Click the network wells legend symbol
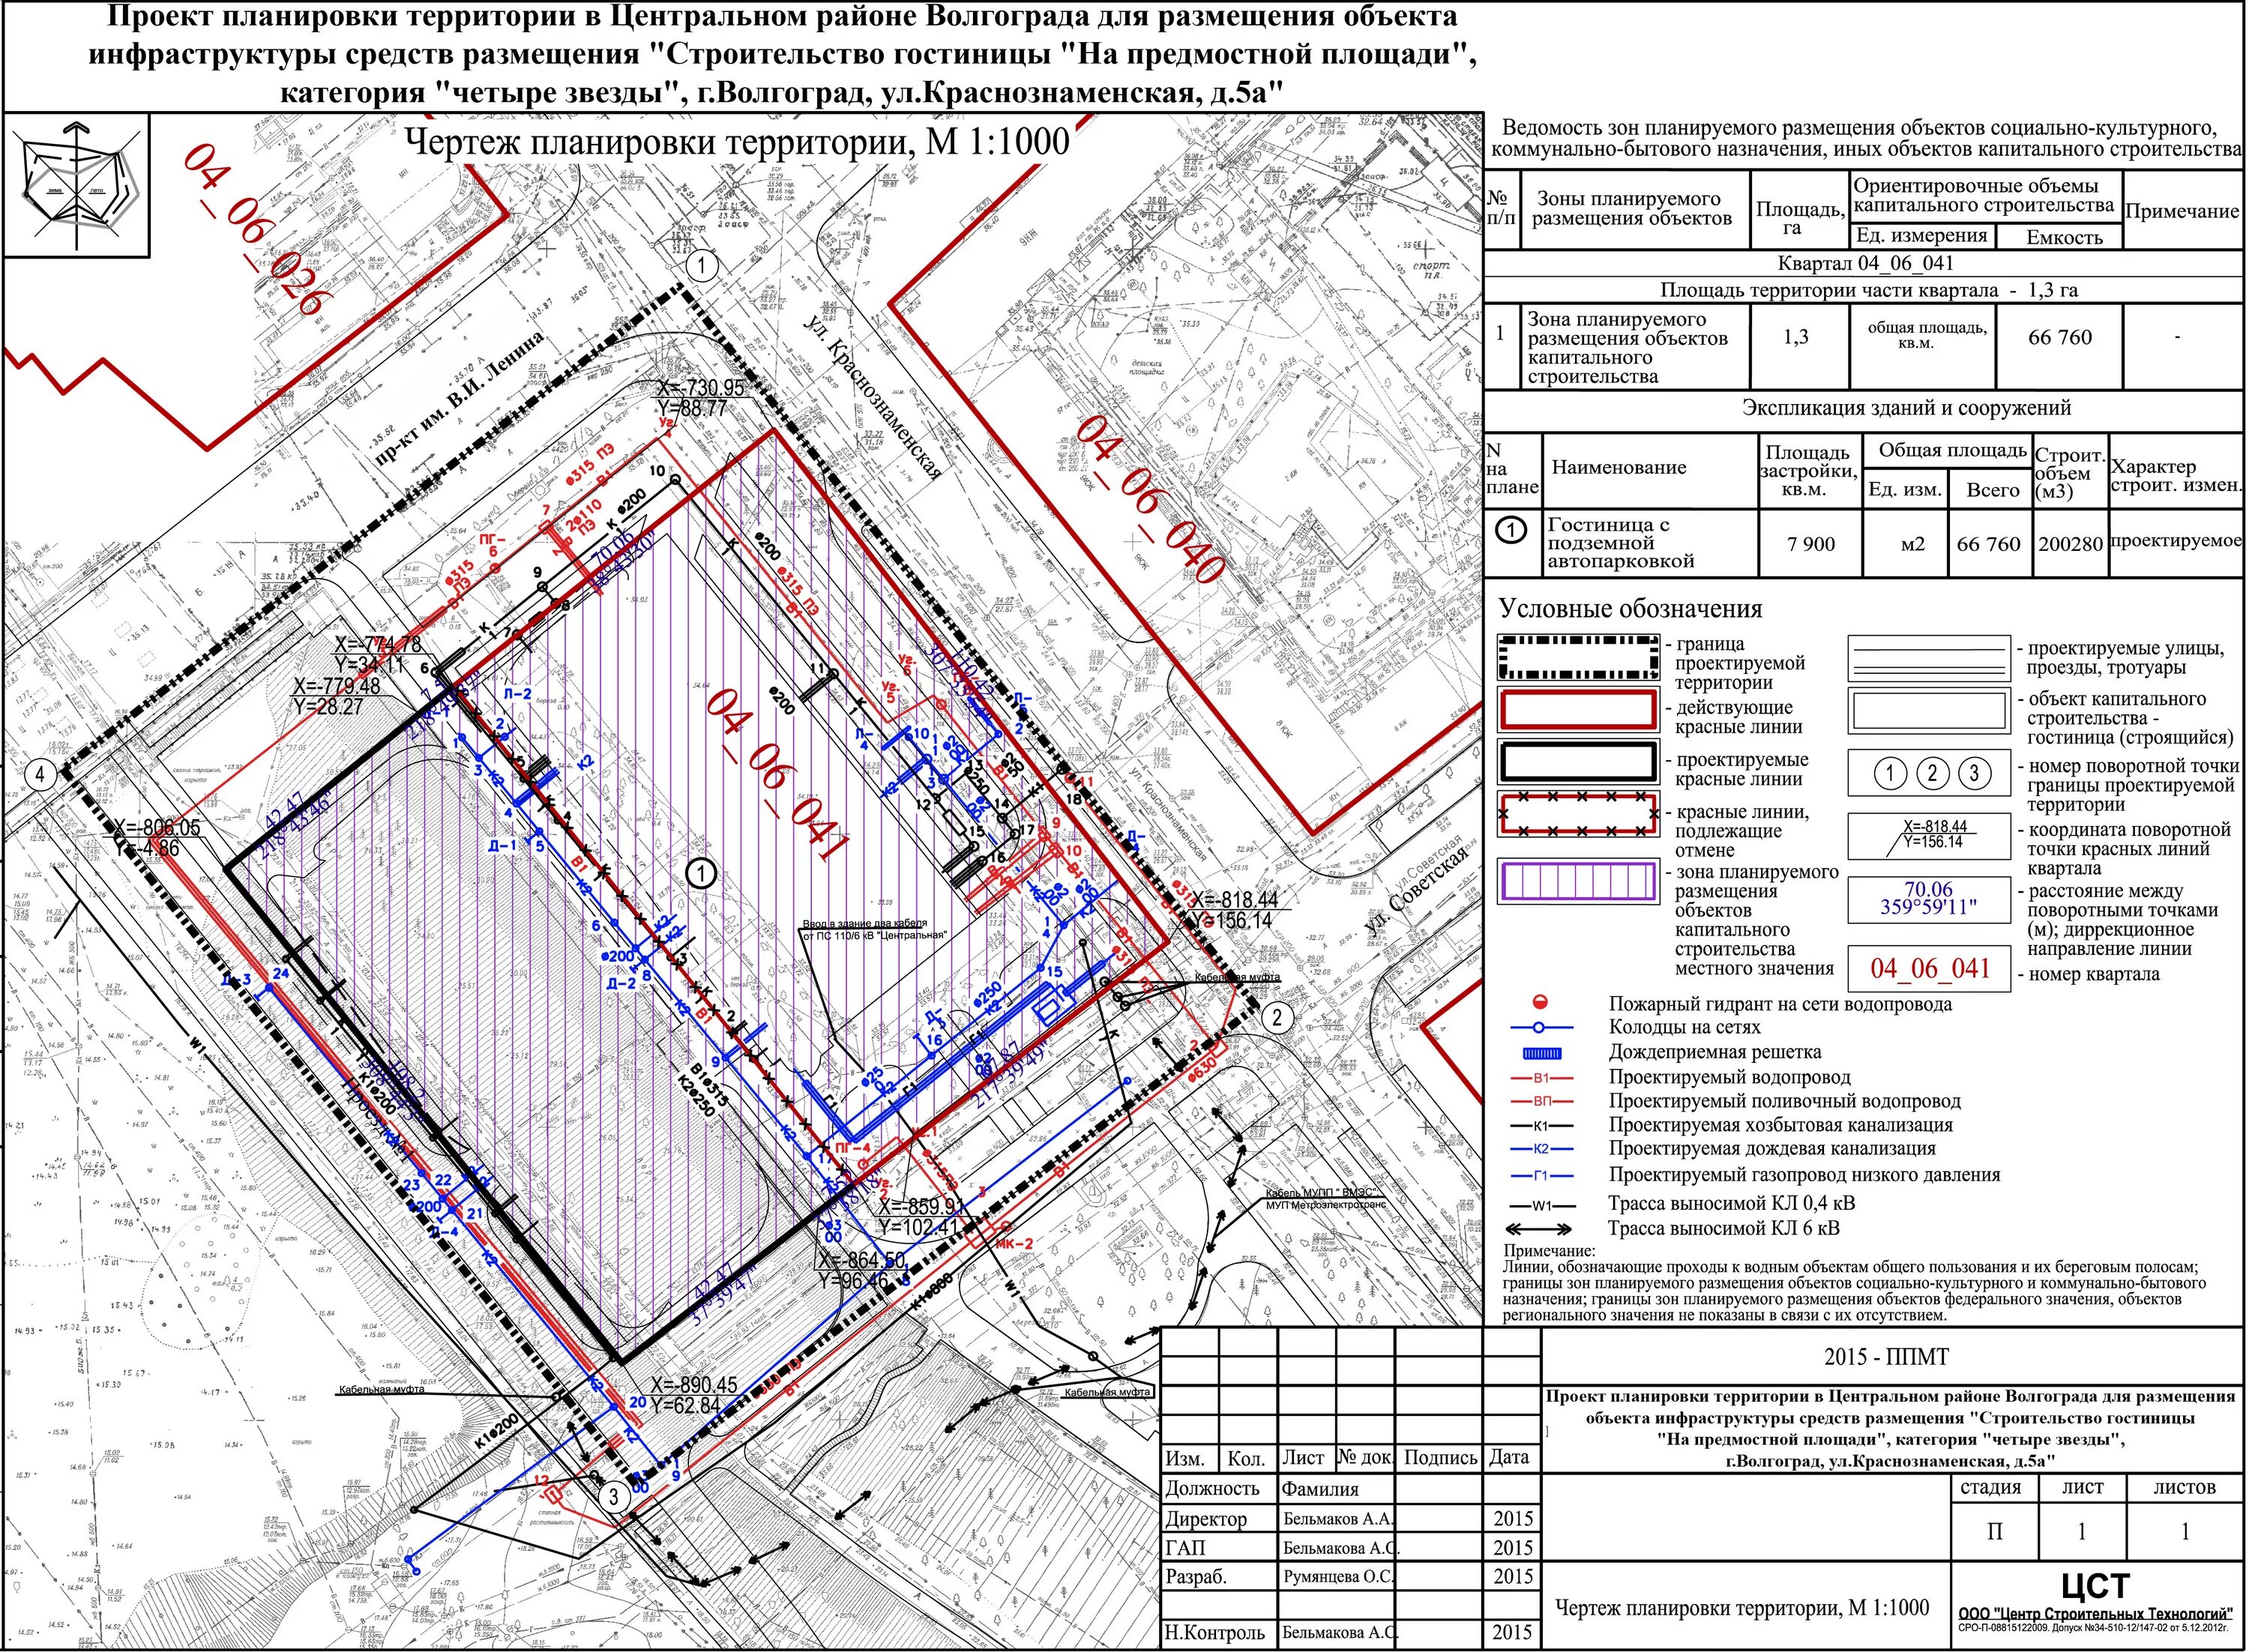The height and width of the screenshot is (1652, 2249). click(x=1541, y=1027)
